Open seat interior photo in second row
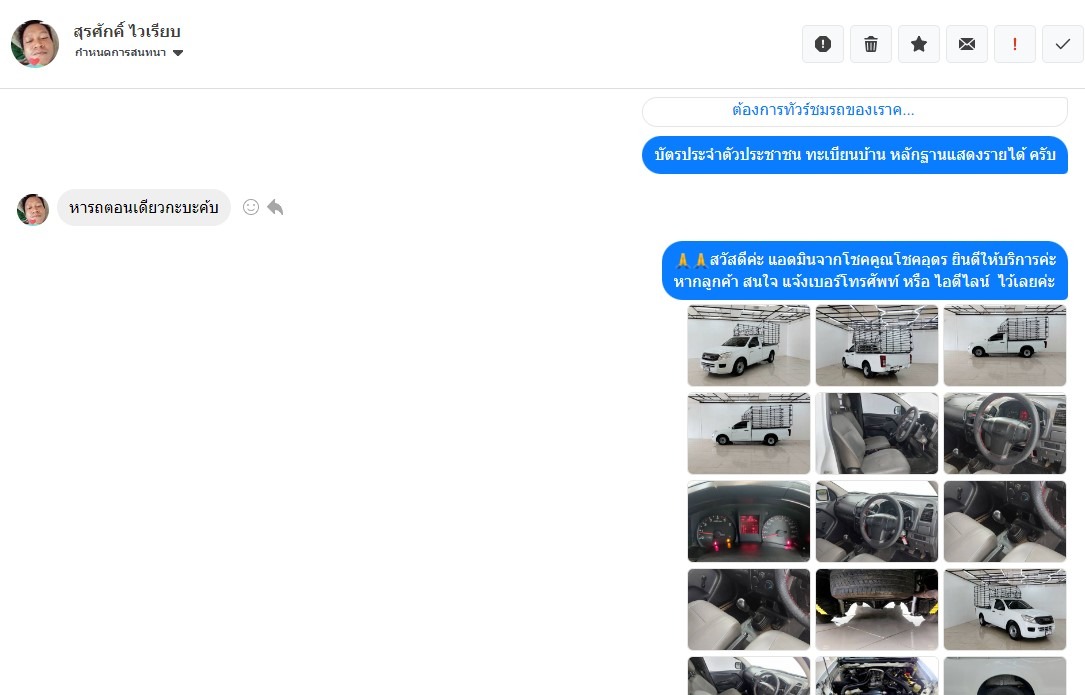This screenshot has width=1085, height=695. click(877, 433)
